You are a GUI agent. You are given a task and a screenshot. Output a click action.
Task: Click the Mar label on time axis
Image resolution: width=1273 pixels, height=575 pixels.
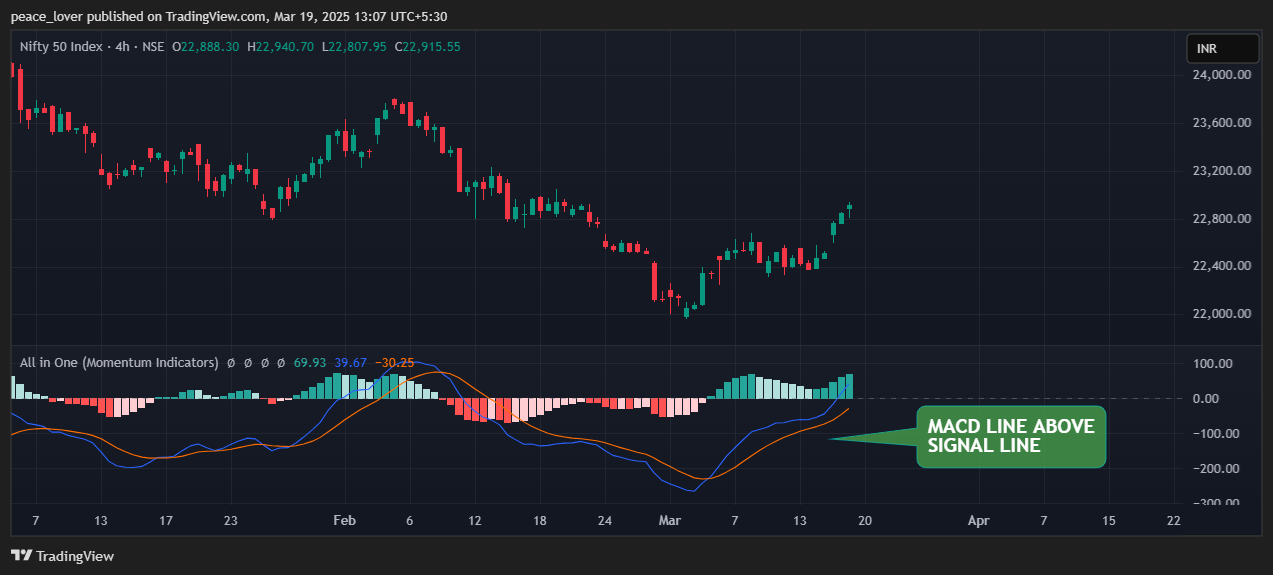point(669,521)
